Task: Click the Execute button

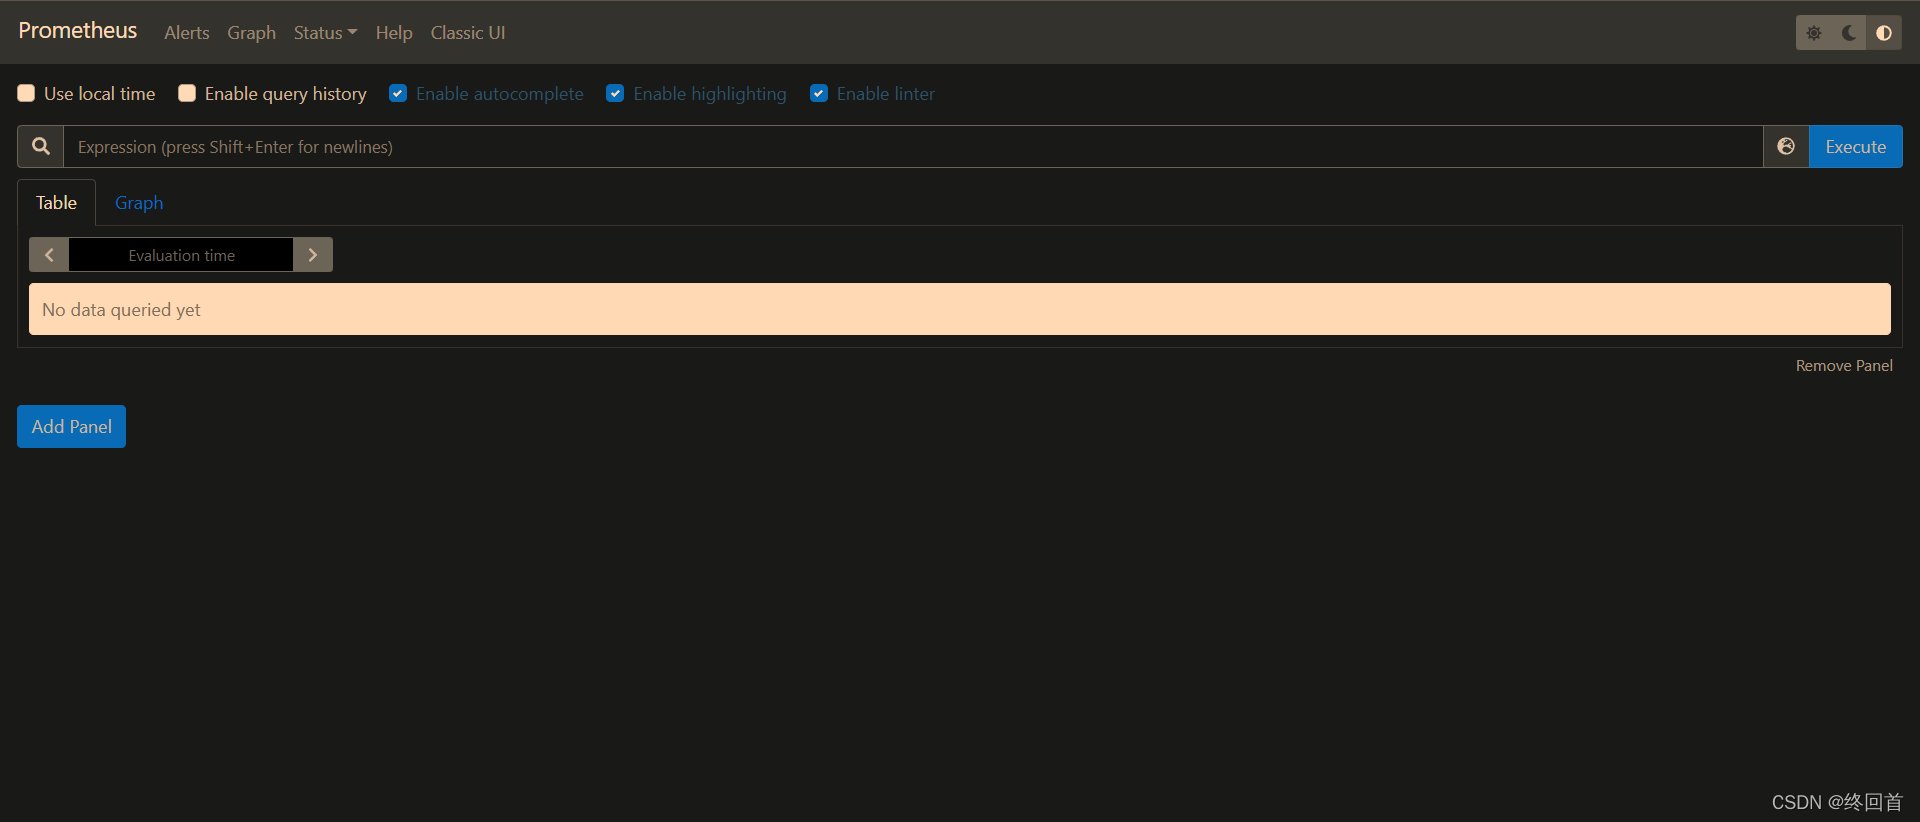Action: tap(1856, 146)
